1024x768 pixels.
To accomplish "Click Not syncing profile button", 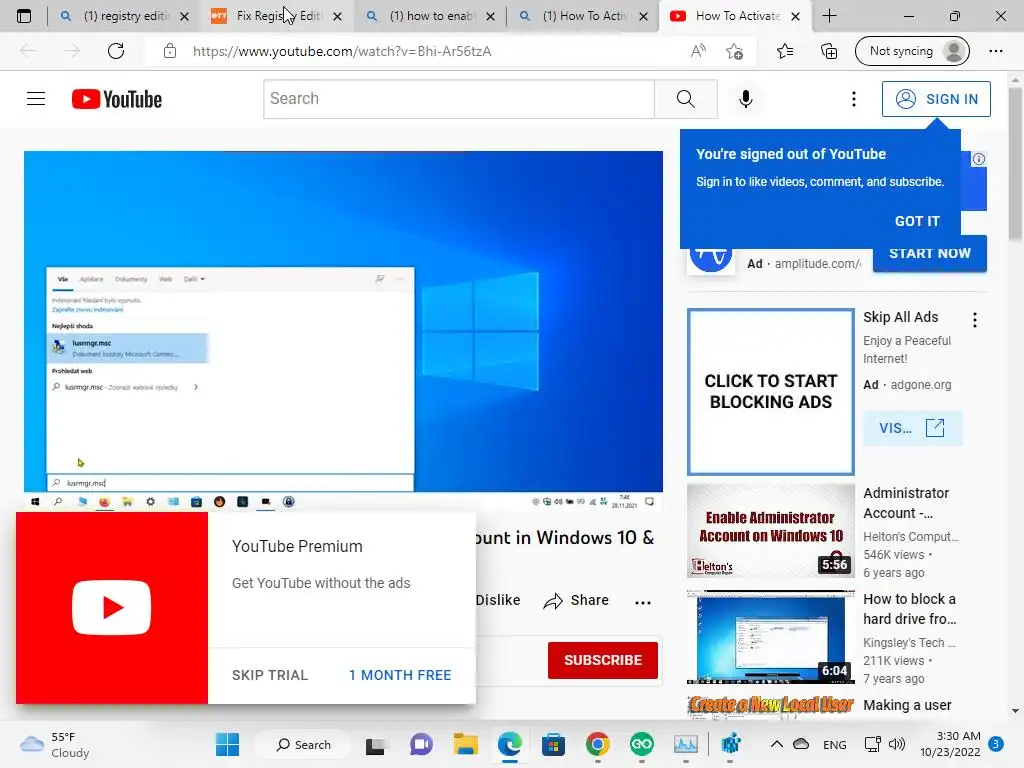I will coord(912,51).
